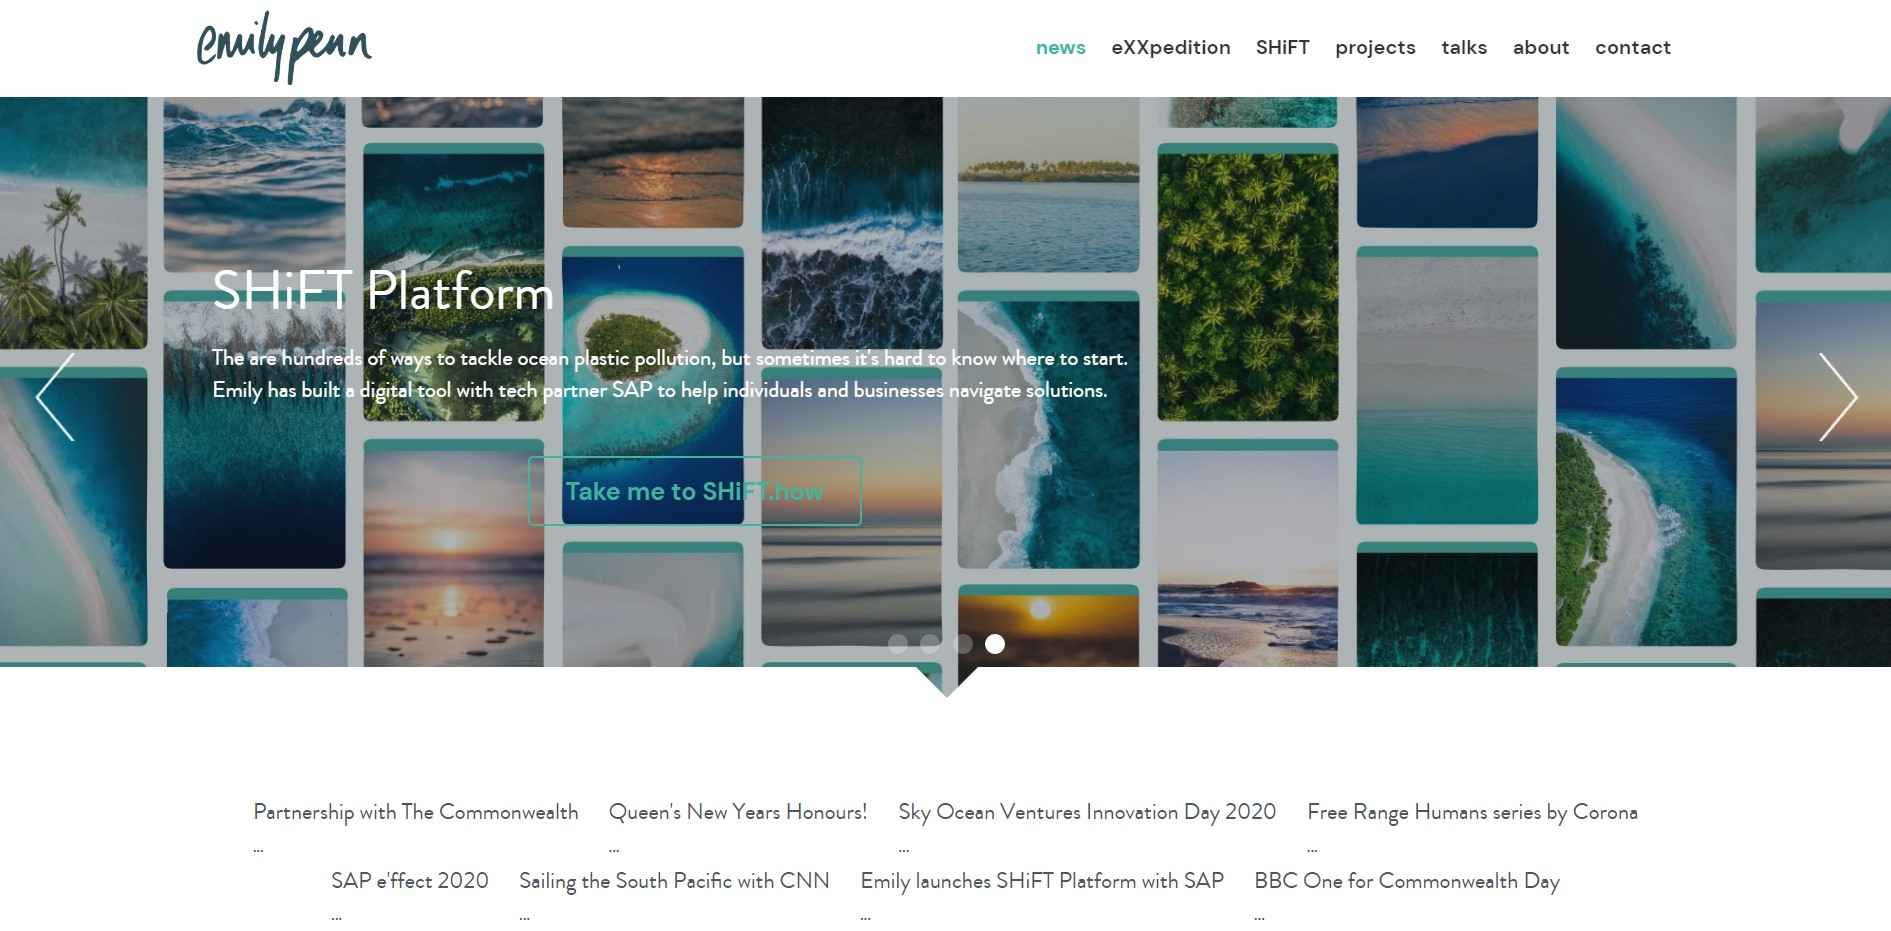Go to previous slide with left arrow
The image size is (1891, 931).
pyautogui.click(x=55, y=397)
